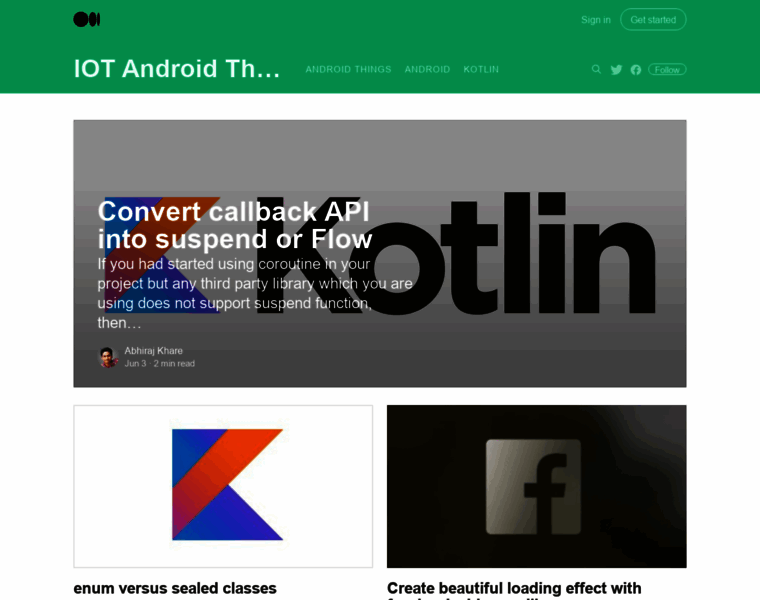The height and width of the screenshot is (600, 760).
Task: Follow the IOT Android publication
Action: [667, 70]
